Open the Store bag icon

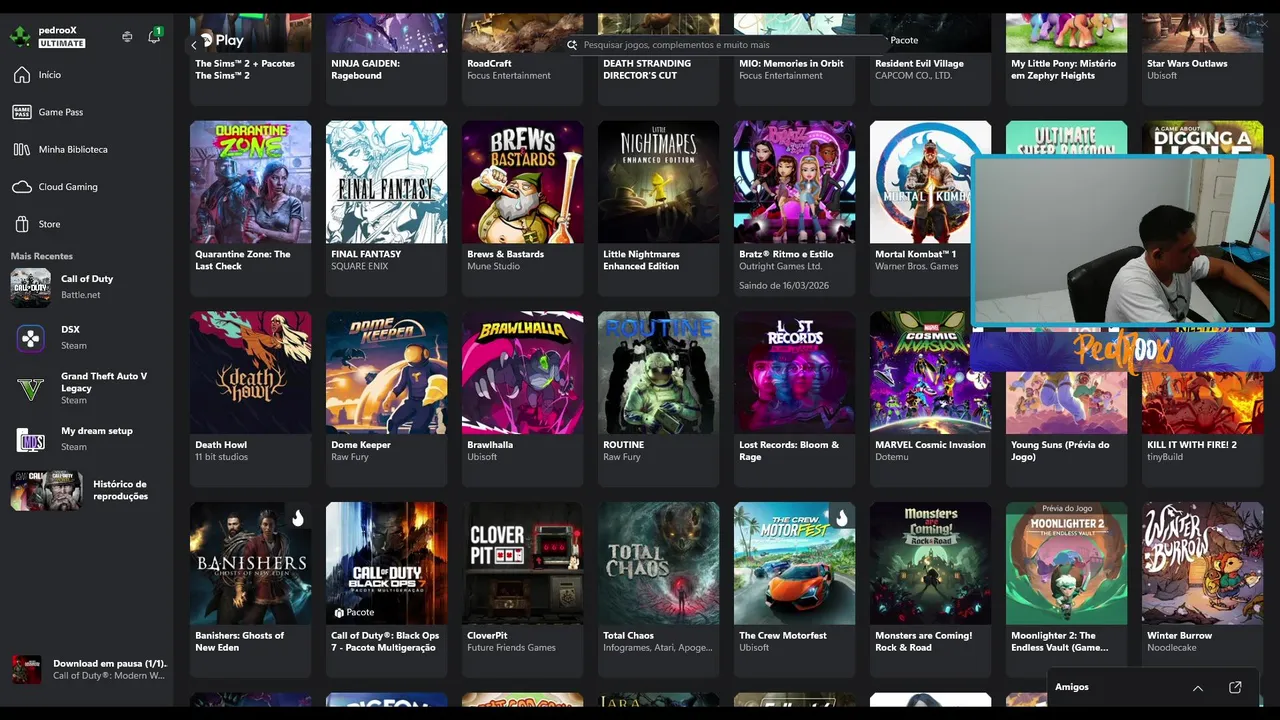coord(21,224)
